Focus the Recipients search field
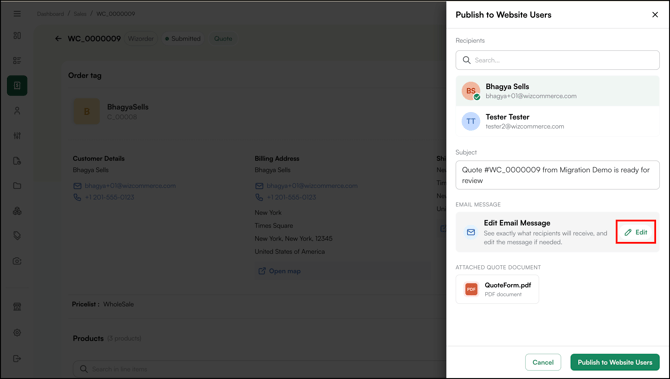 557,60
